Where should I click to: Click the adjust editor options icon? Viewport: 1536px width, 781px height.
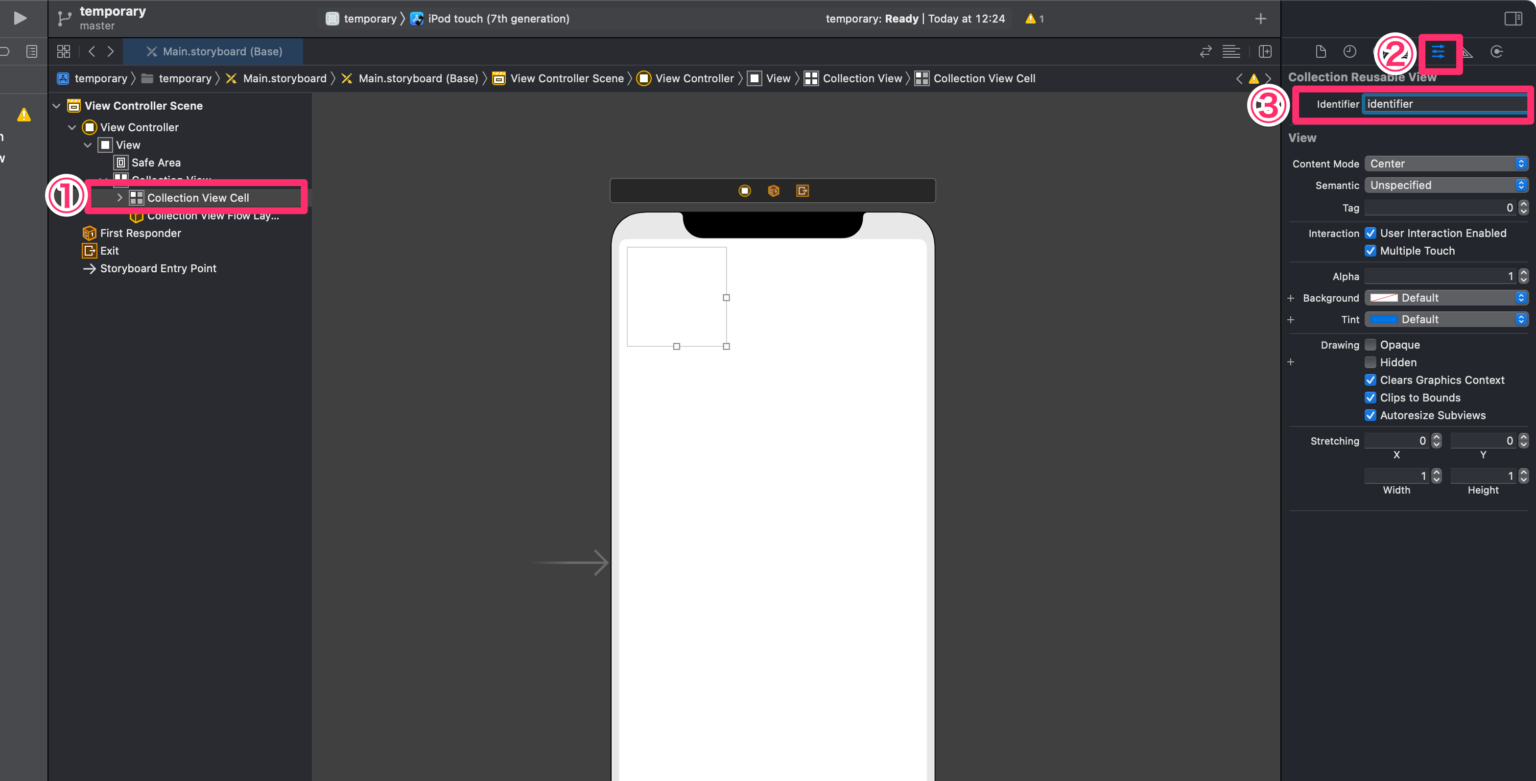pyautogui.click(x=1231, y=51)
